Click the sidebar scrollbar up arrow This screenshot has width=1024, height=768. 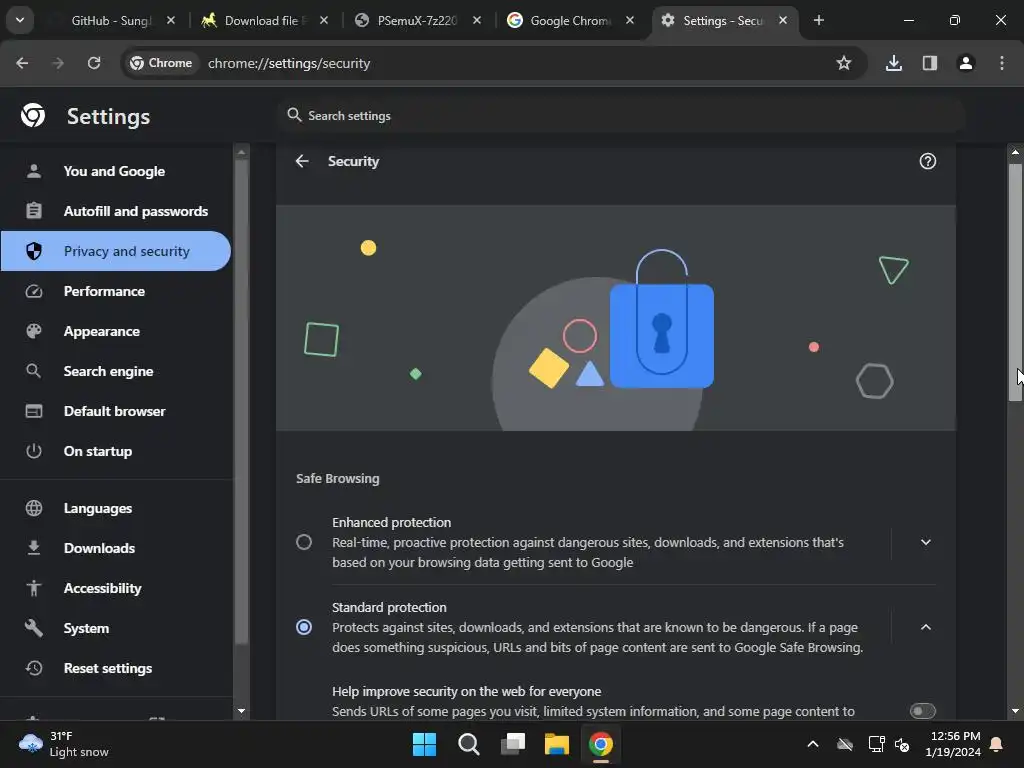pyautogui.click(x=241, y=152)
